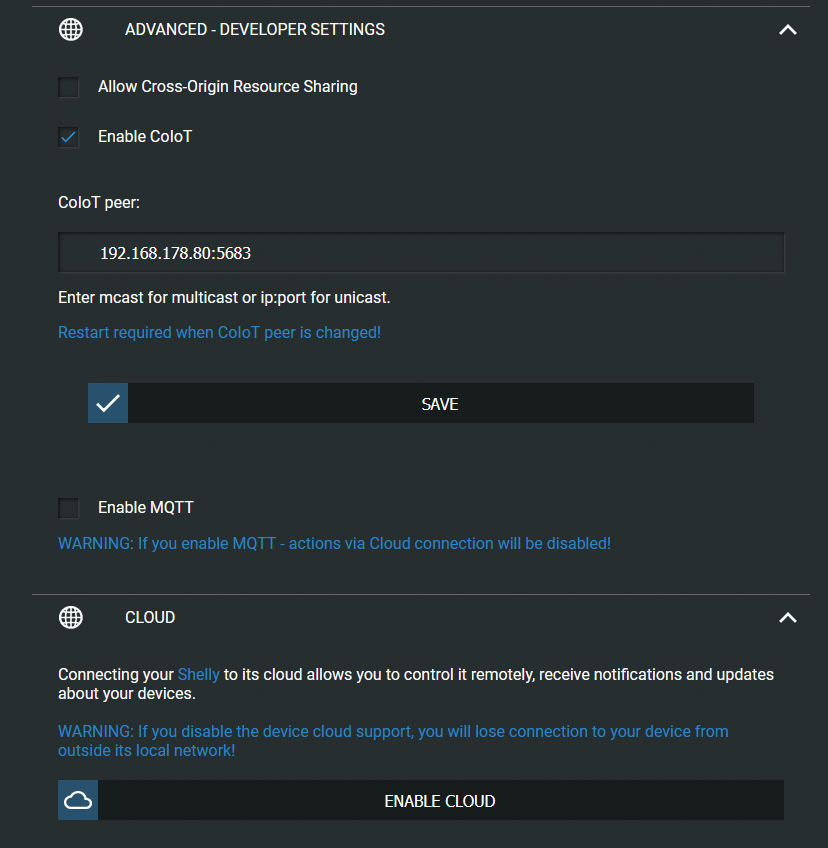Collapse the Cloud section using its chevron
Screen dimensions: 828x848
pyautogui.click(x=788, y=618)
